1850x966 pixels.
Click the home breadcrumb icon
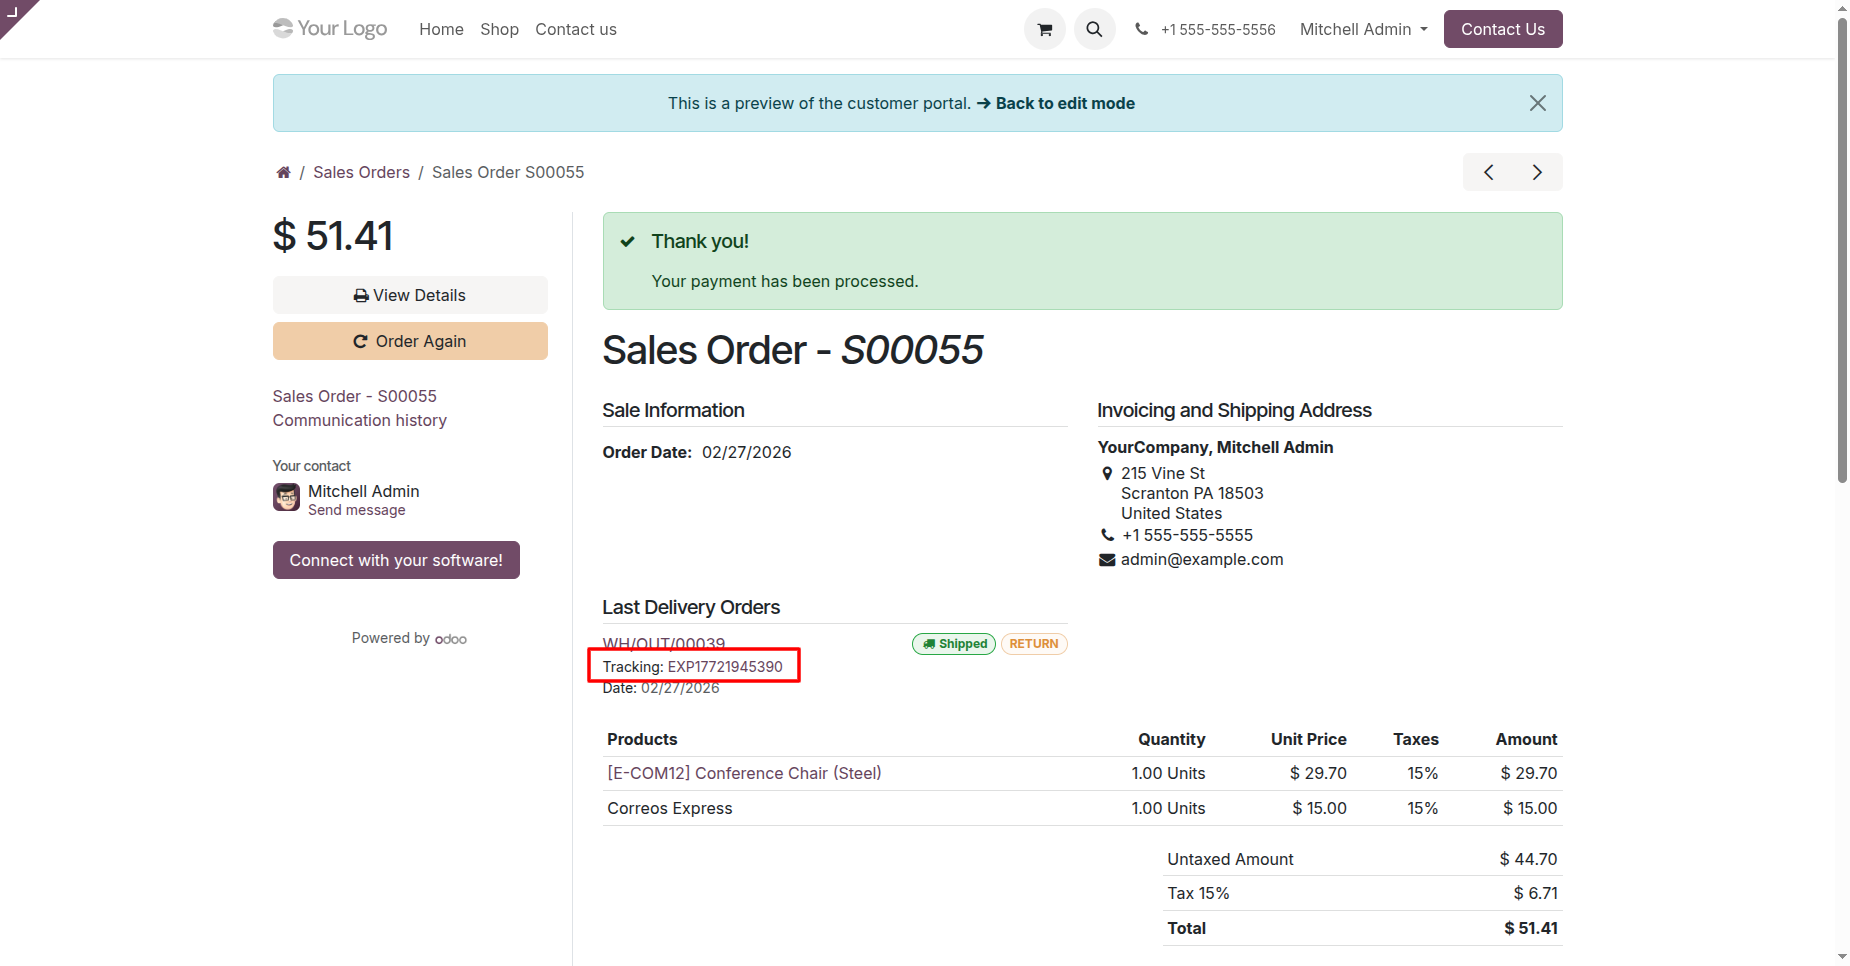(x=284, y=173)
